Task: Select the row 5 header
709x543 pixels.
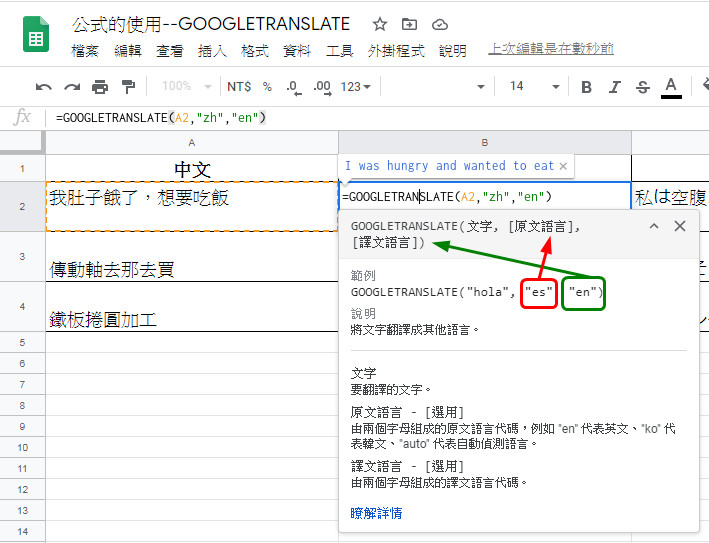Action: pos(22,342)
